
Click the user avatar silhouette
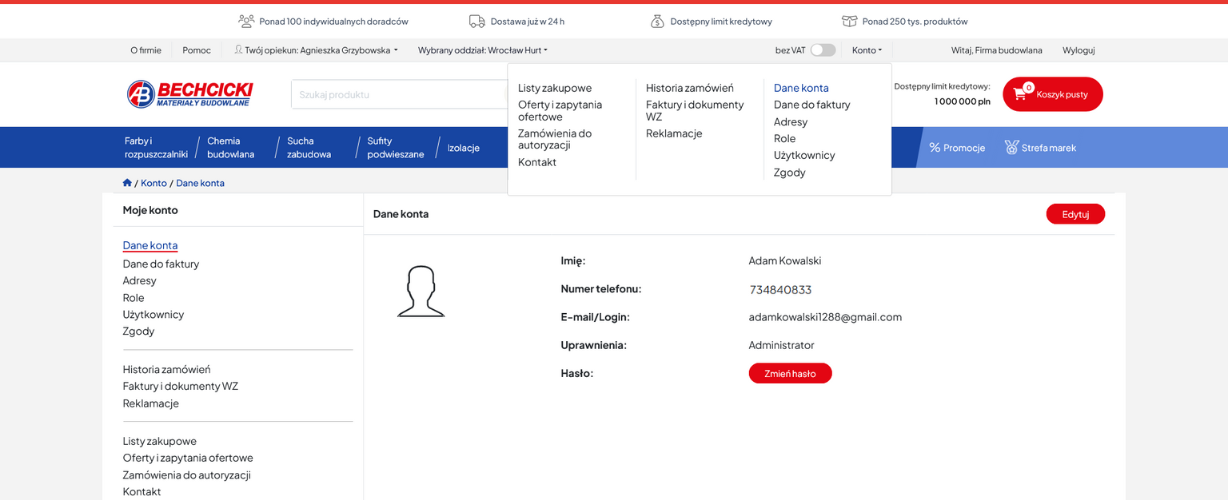click(421, 291)
